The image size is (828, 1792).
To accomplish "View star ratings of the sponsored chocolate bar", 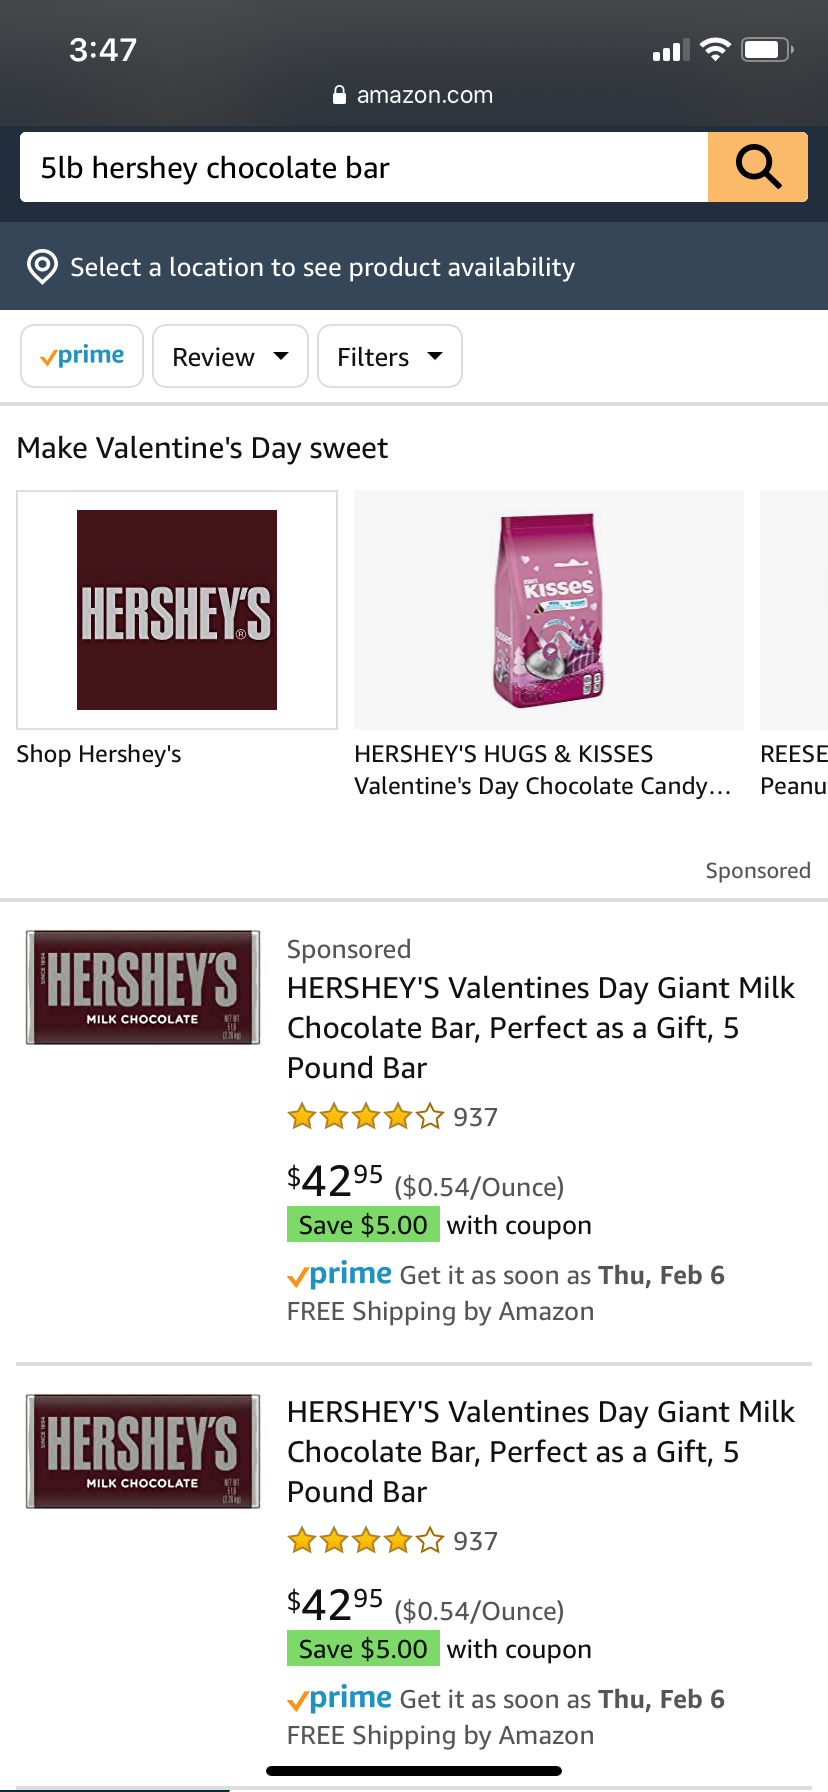I will [x=365, y=1116].
